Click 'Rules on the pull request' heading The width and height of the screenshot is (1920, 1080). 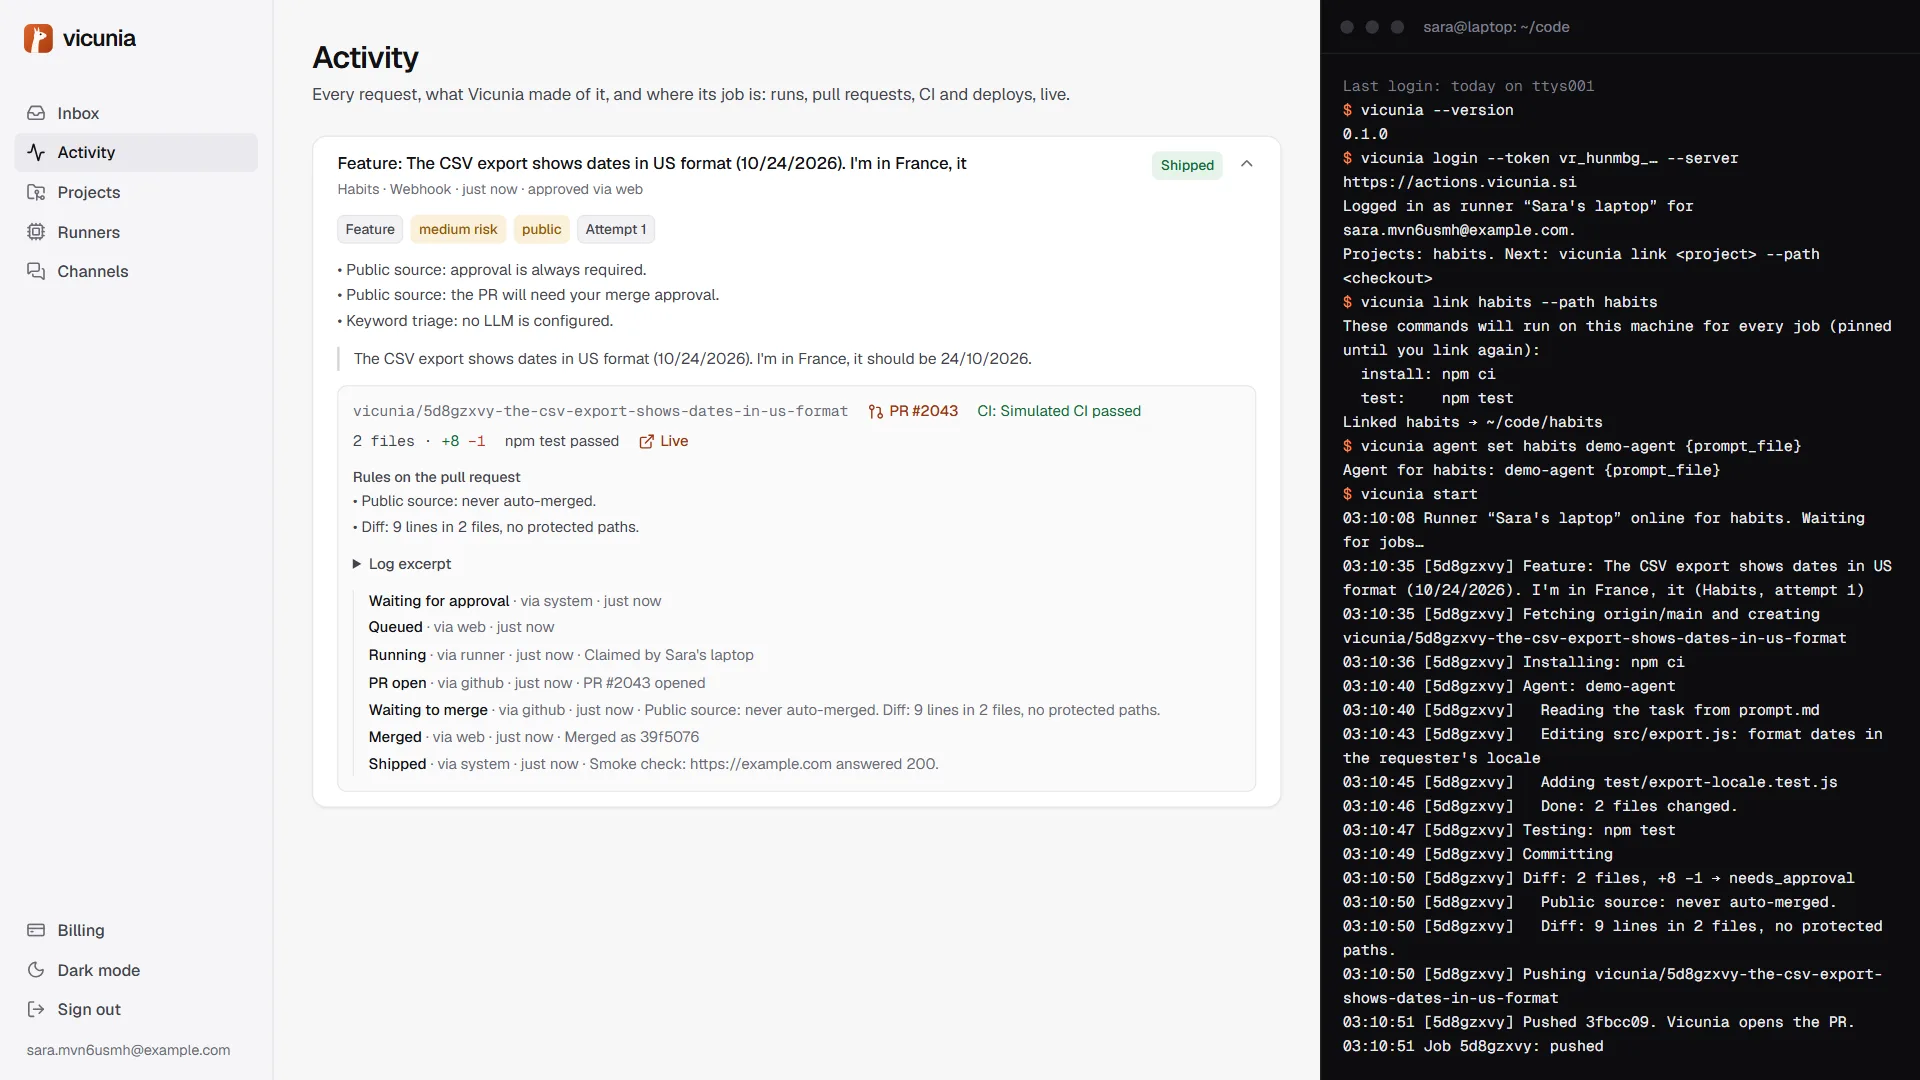click(x=436, y=477)
